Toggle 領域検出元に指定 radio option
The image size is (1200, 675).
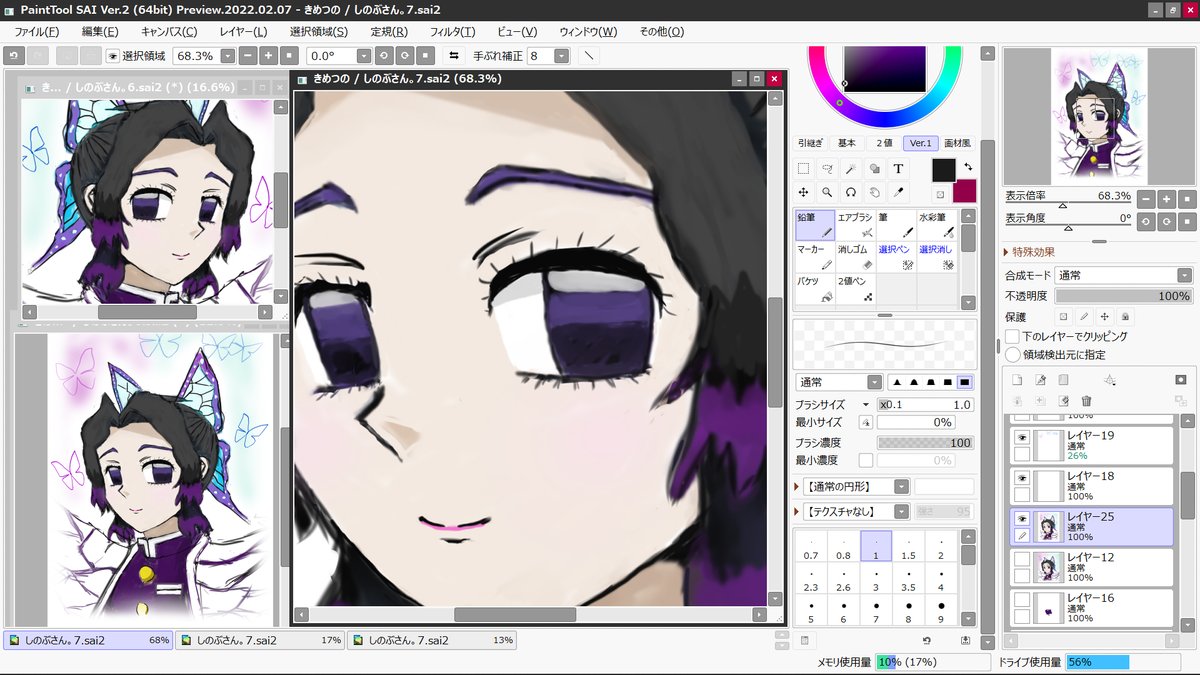(1013, 355)
